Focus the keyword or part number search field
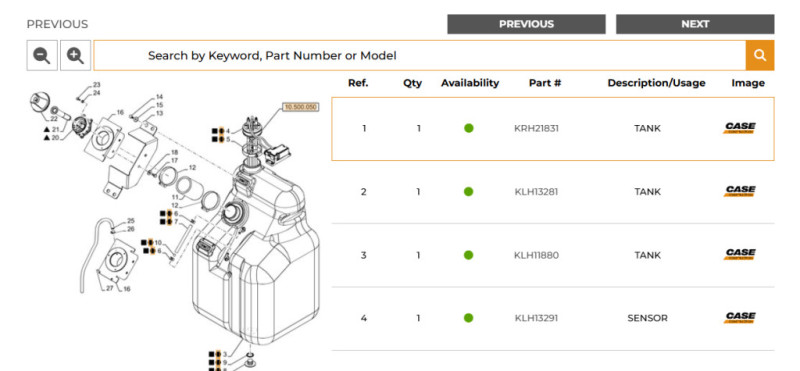Screen dimensions: 800x371 pos(419,55)
